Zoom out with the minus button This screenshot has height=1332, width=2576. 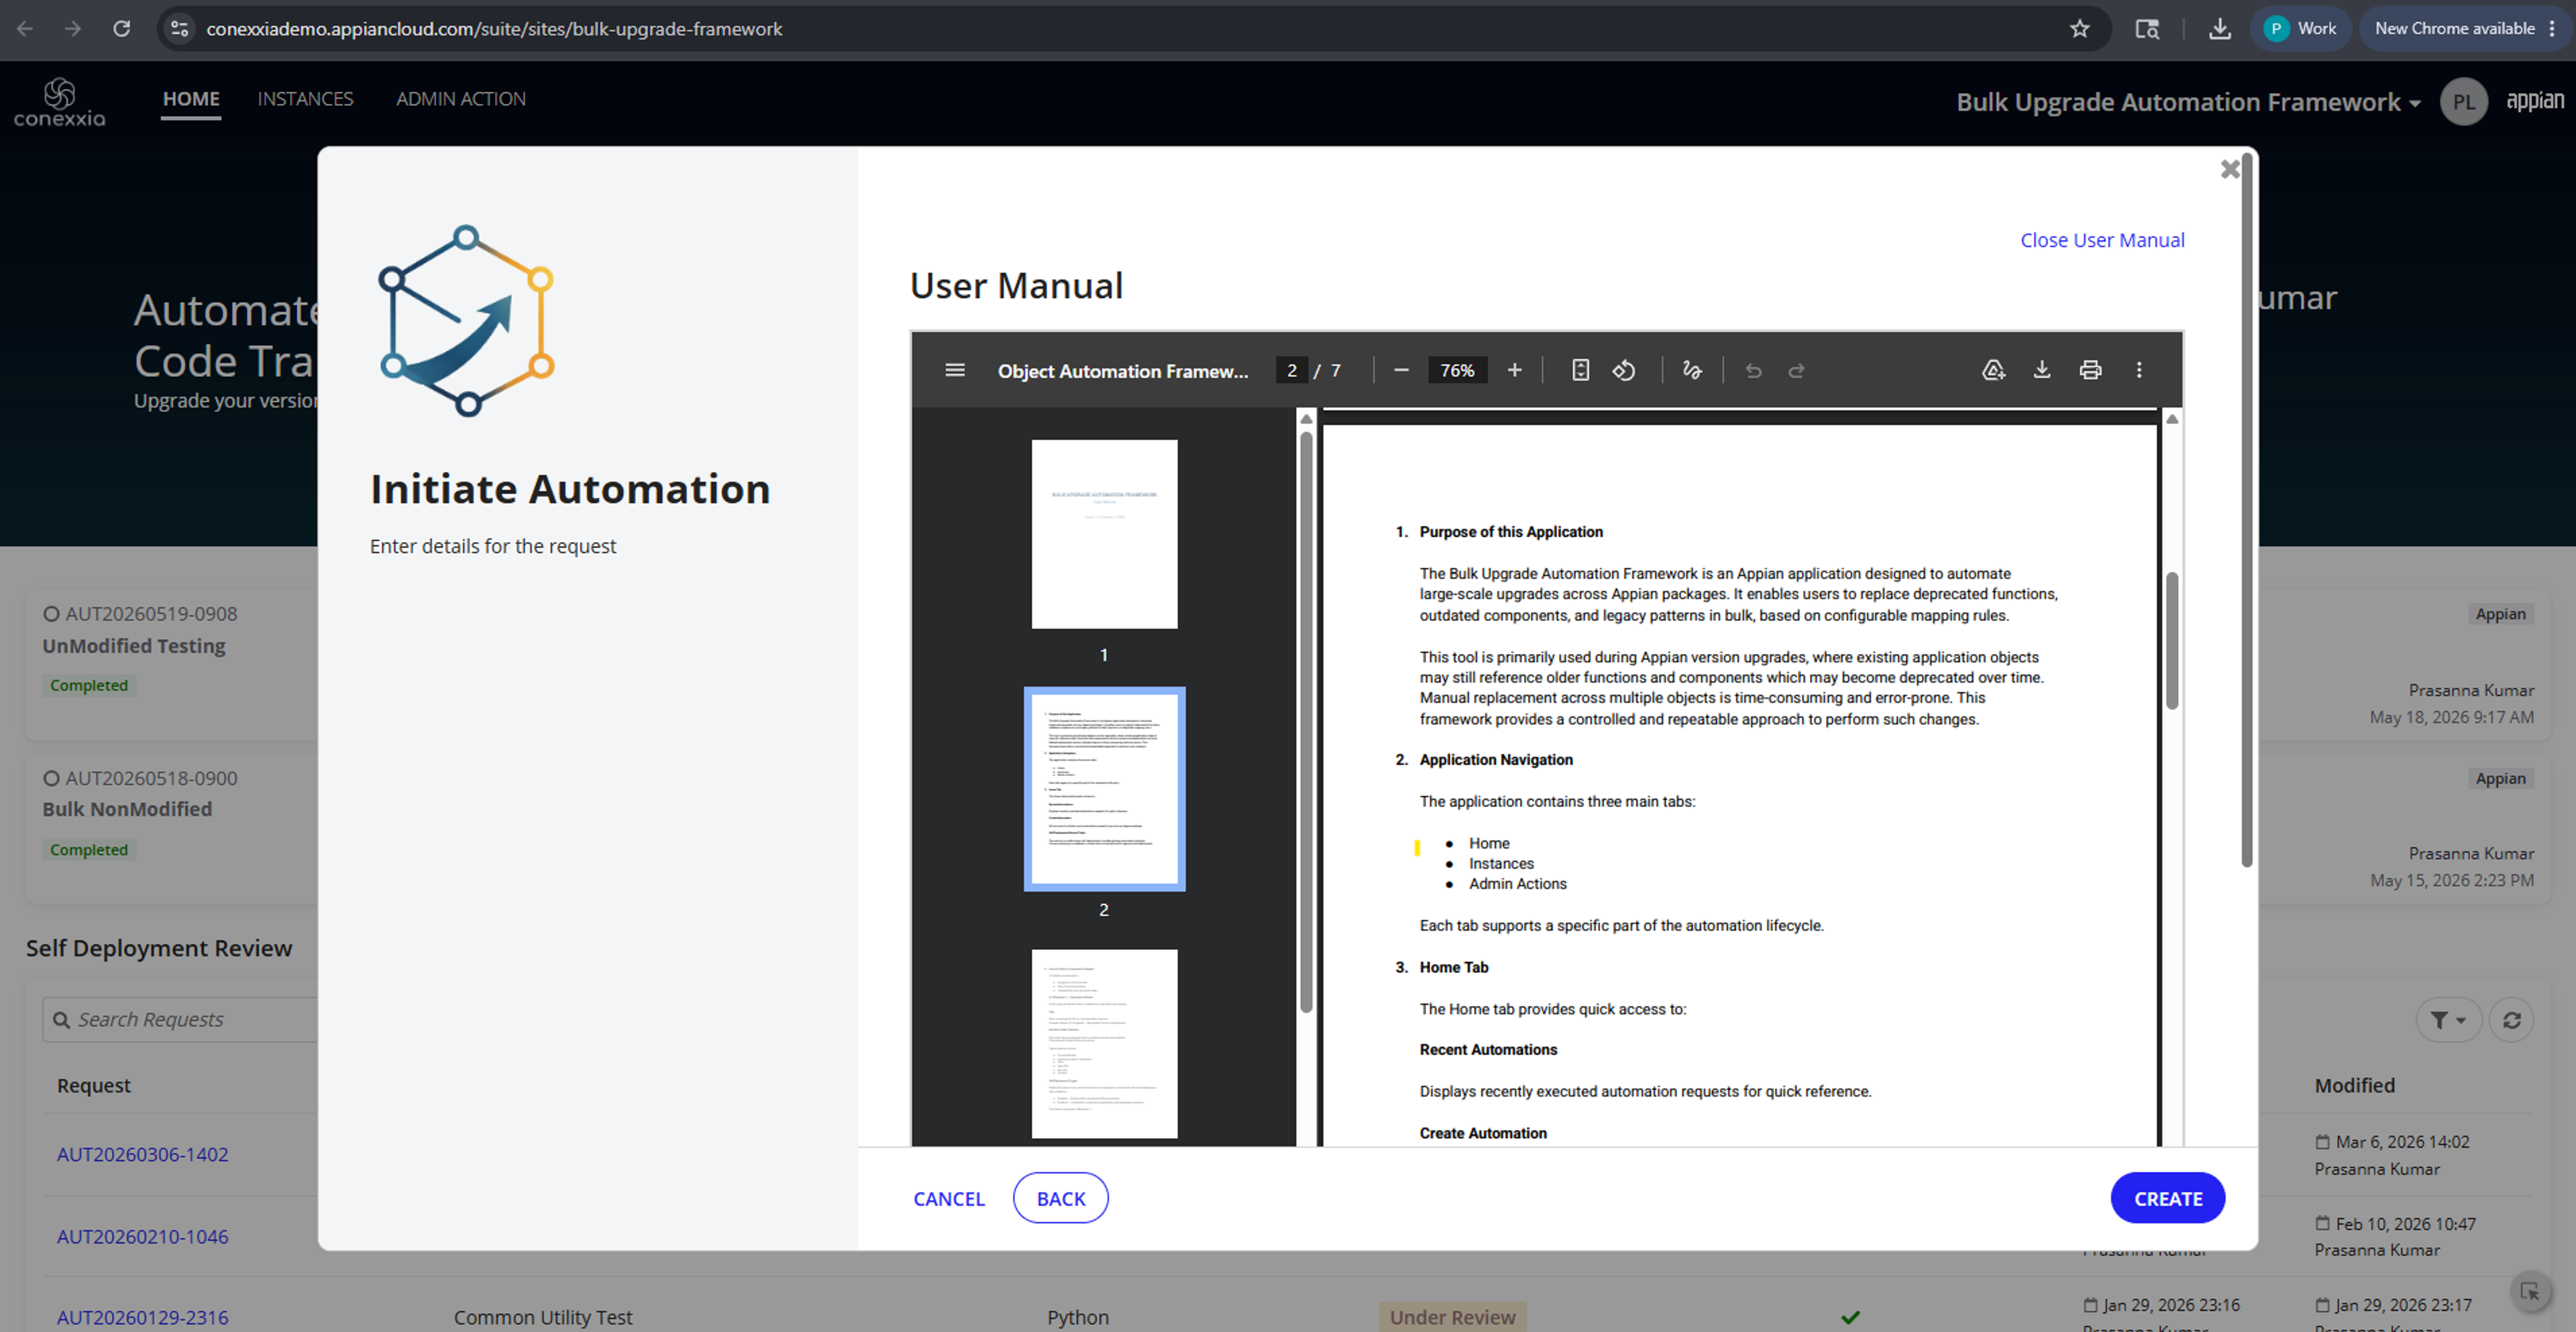tap(1401, 370)
